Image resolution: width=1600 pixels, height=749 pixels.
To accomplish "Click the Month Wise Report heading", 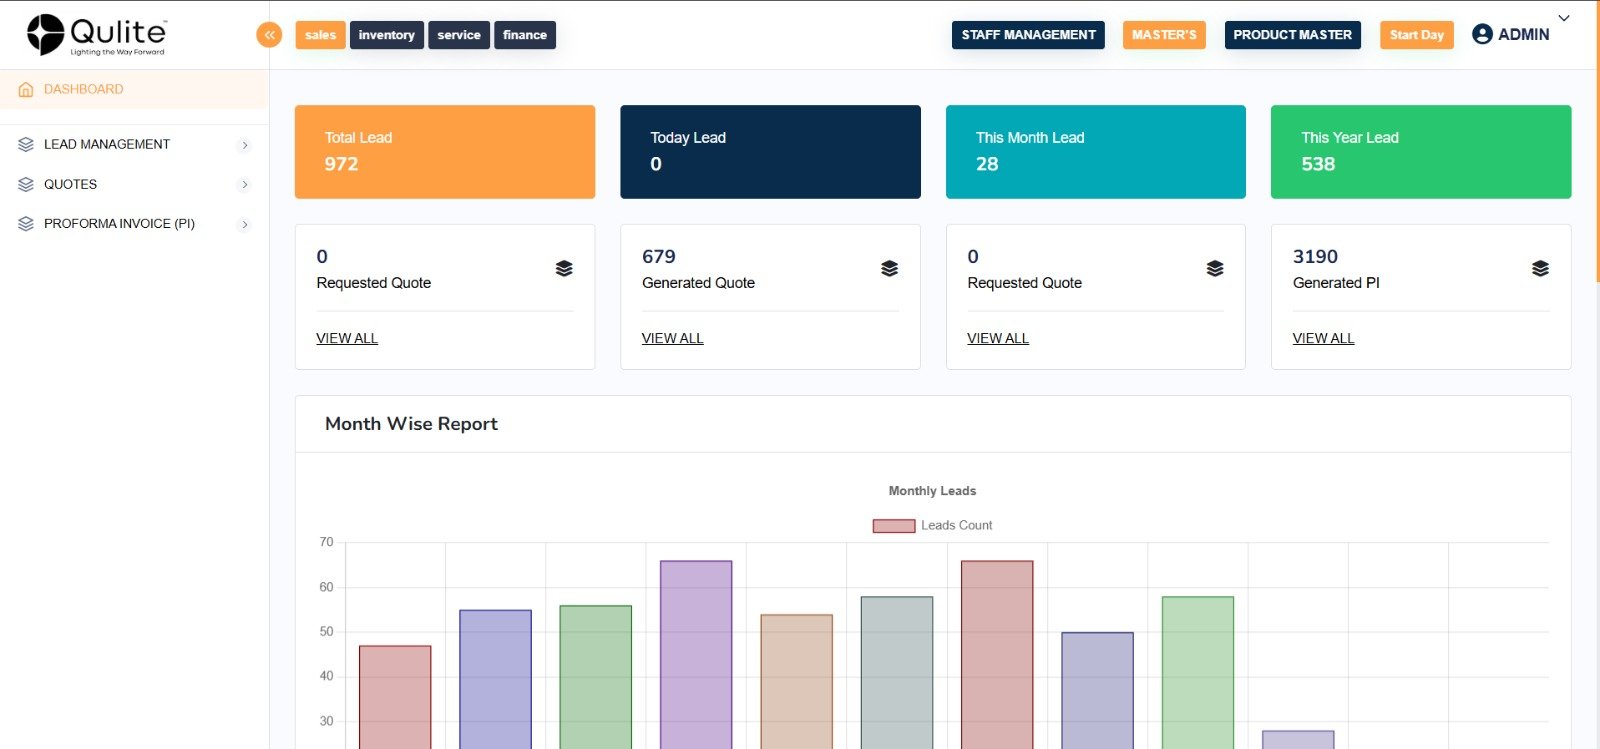I will point(411,424).
